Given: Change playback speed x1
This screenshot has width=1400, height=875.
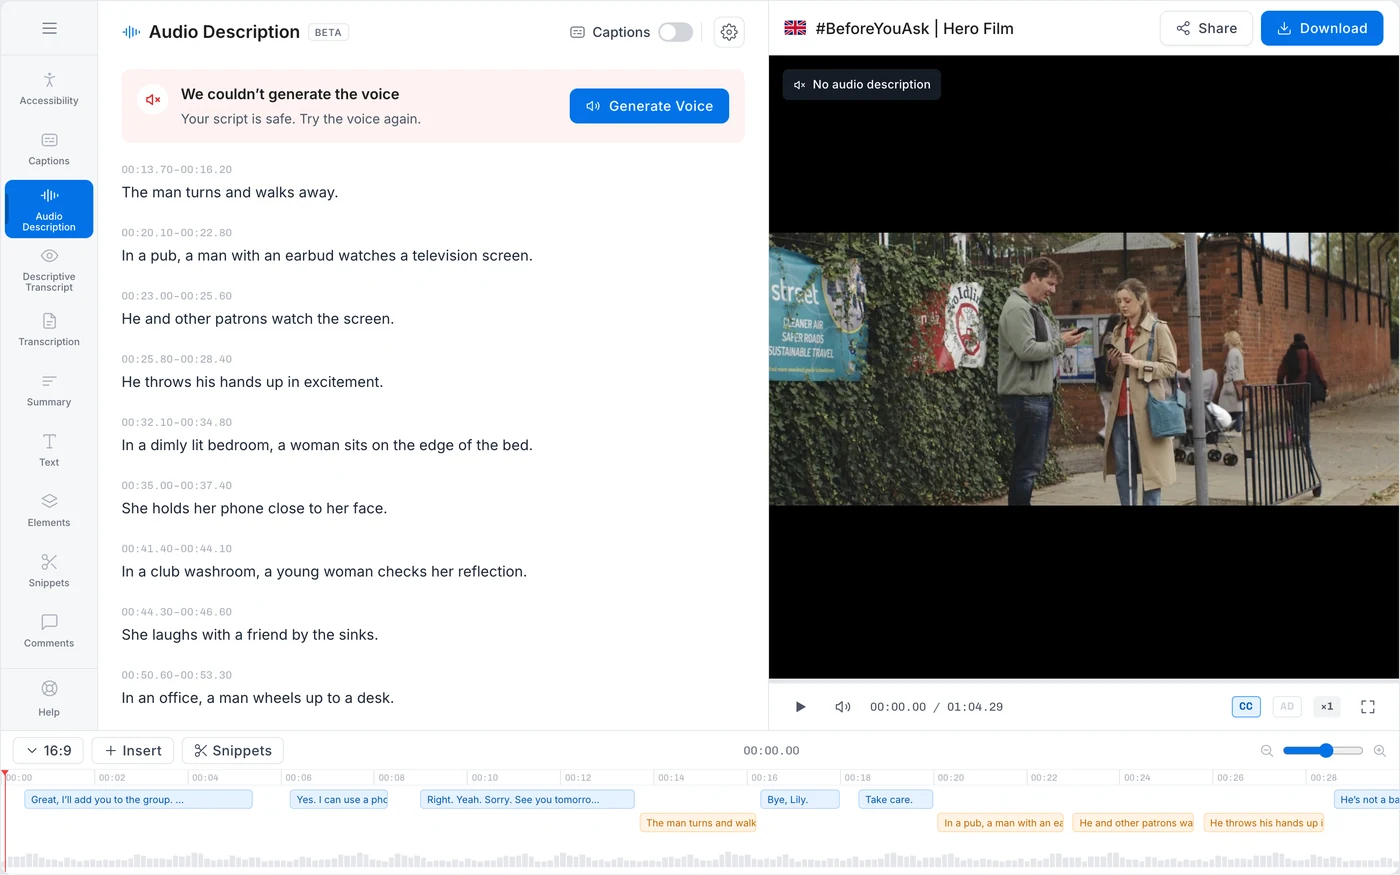Looking at the screenshot, I should (x=1327, y=707).
